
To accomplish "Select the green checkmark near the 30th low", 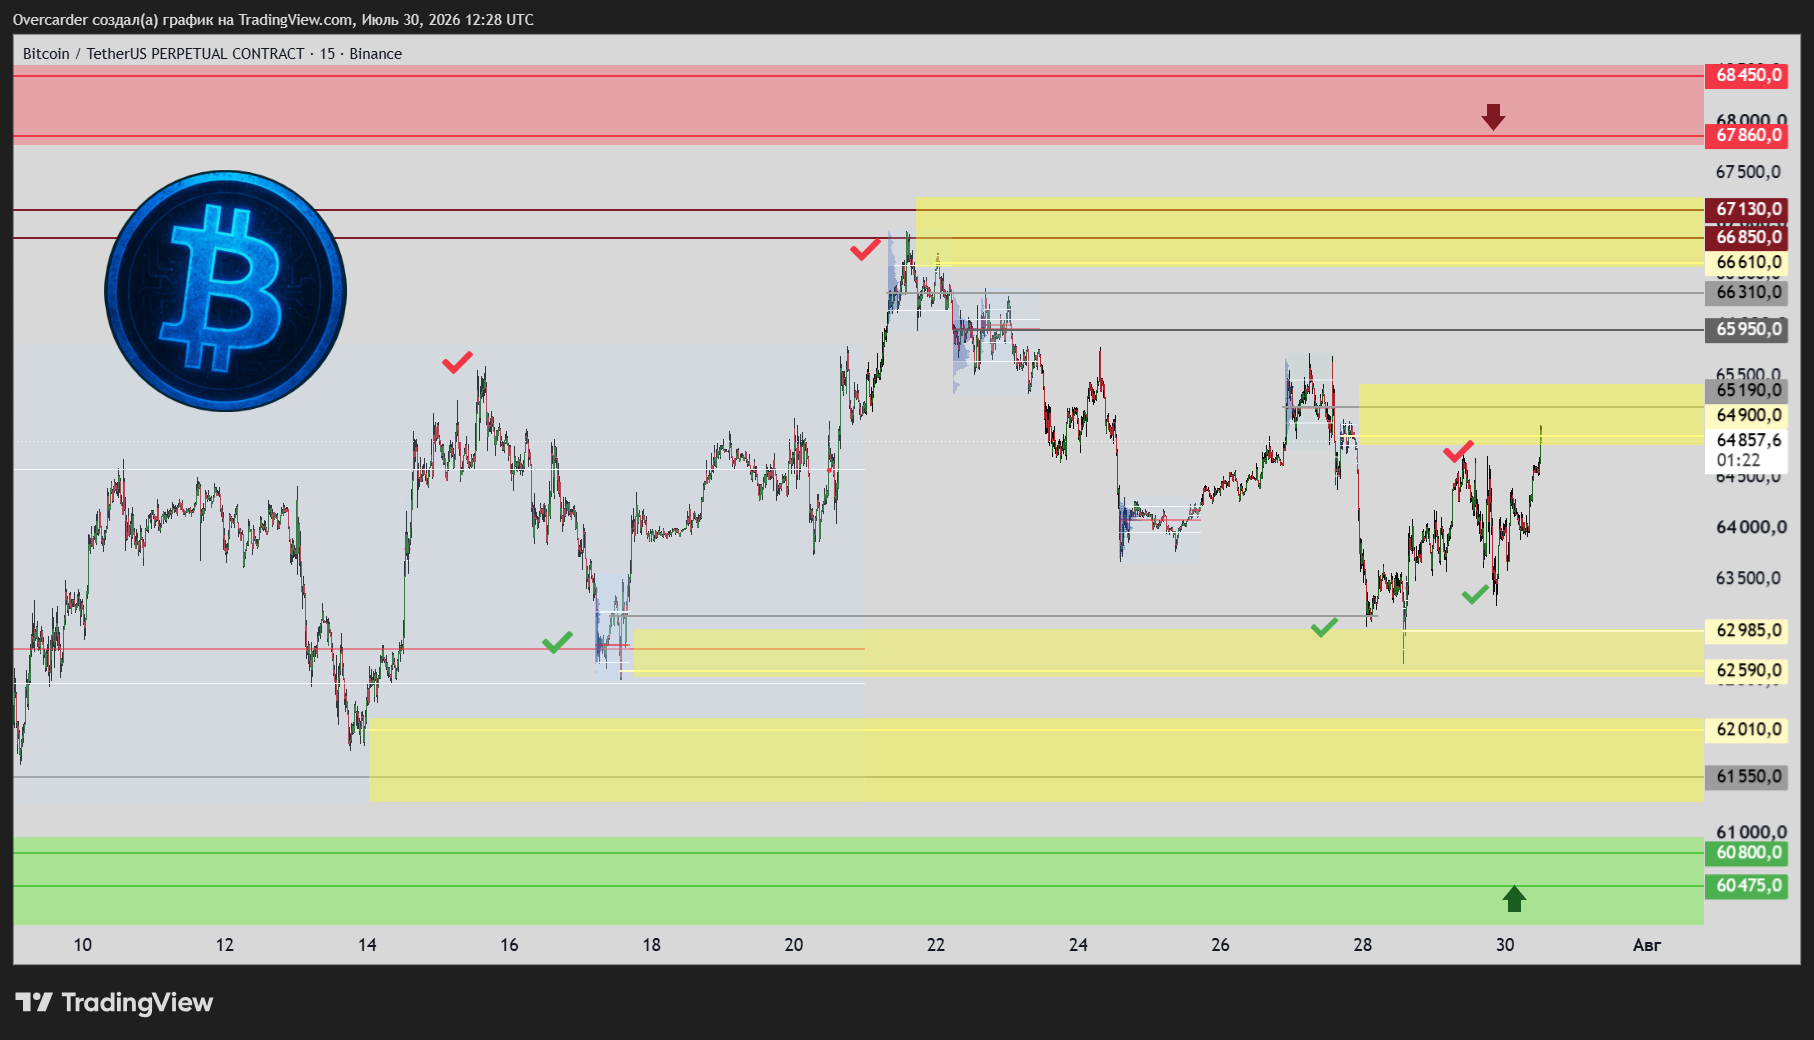I will (1474, 595).
